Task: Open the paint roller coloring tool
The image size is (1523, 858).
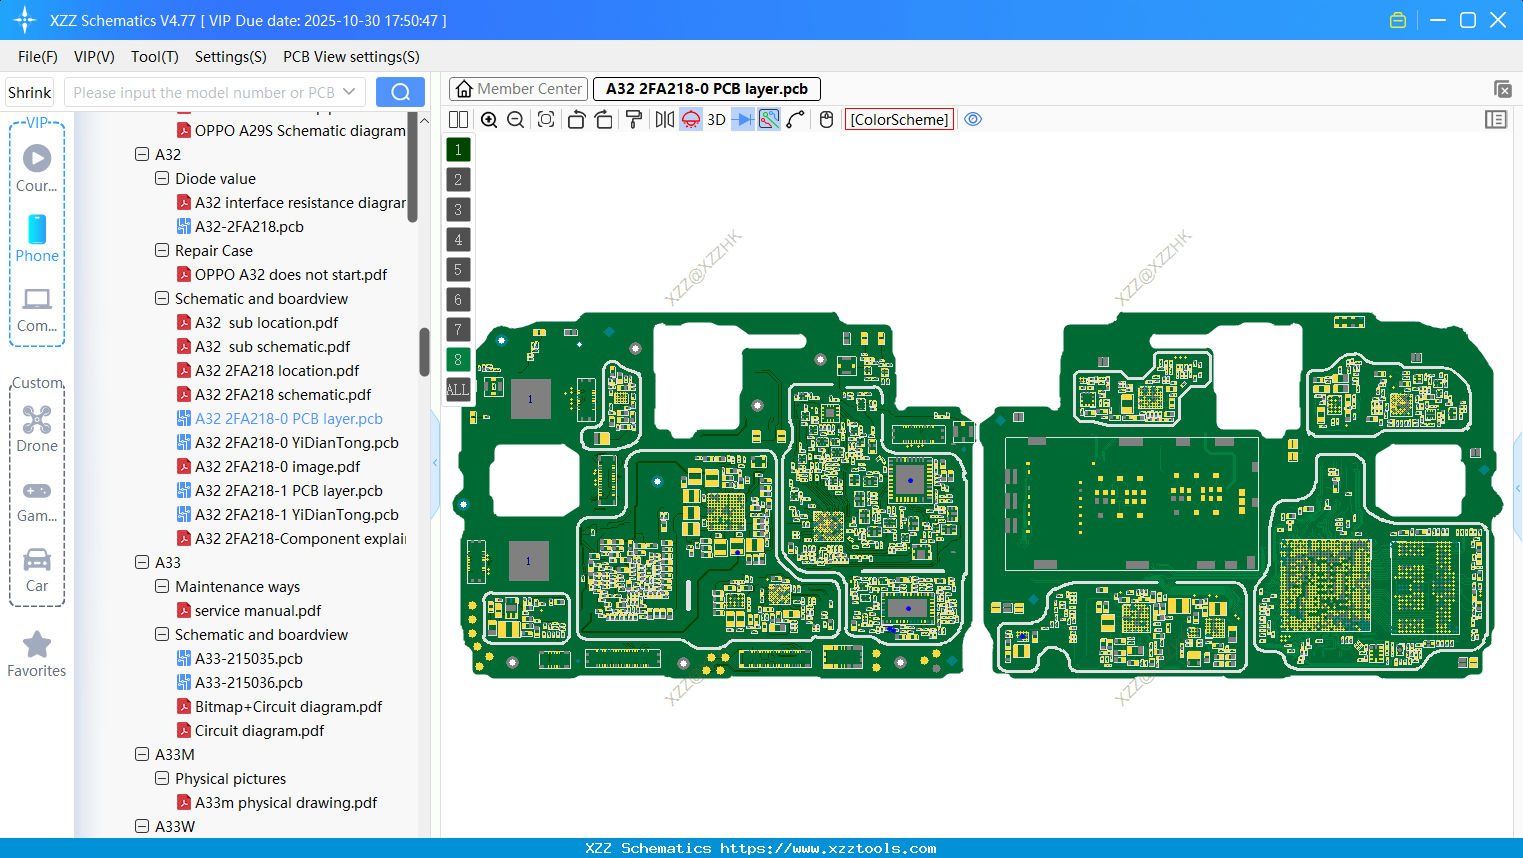Action: click(632, 119)
